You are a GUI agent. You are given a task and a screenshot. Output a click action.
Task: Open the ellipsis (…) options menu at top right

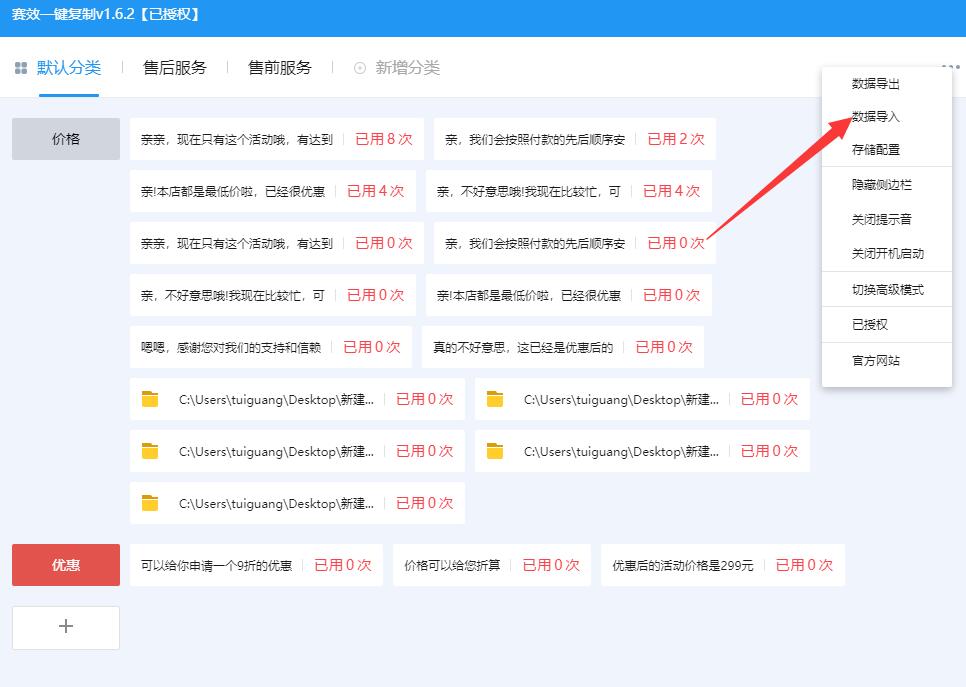953,64
